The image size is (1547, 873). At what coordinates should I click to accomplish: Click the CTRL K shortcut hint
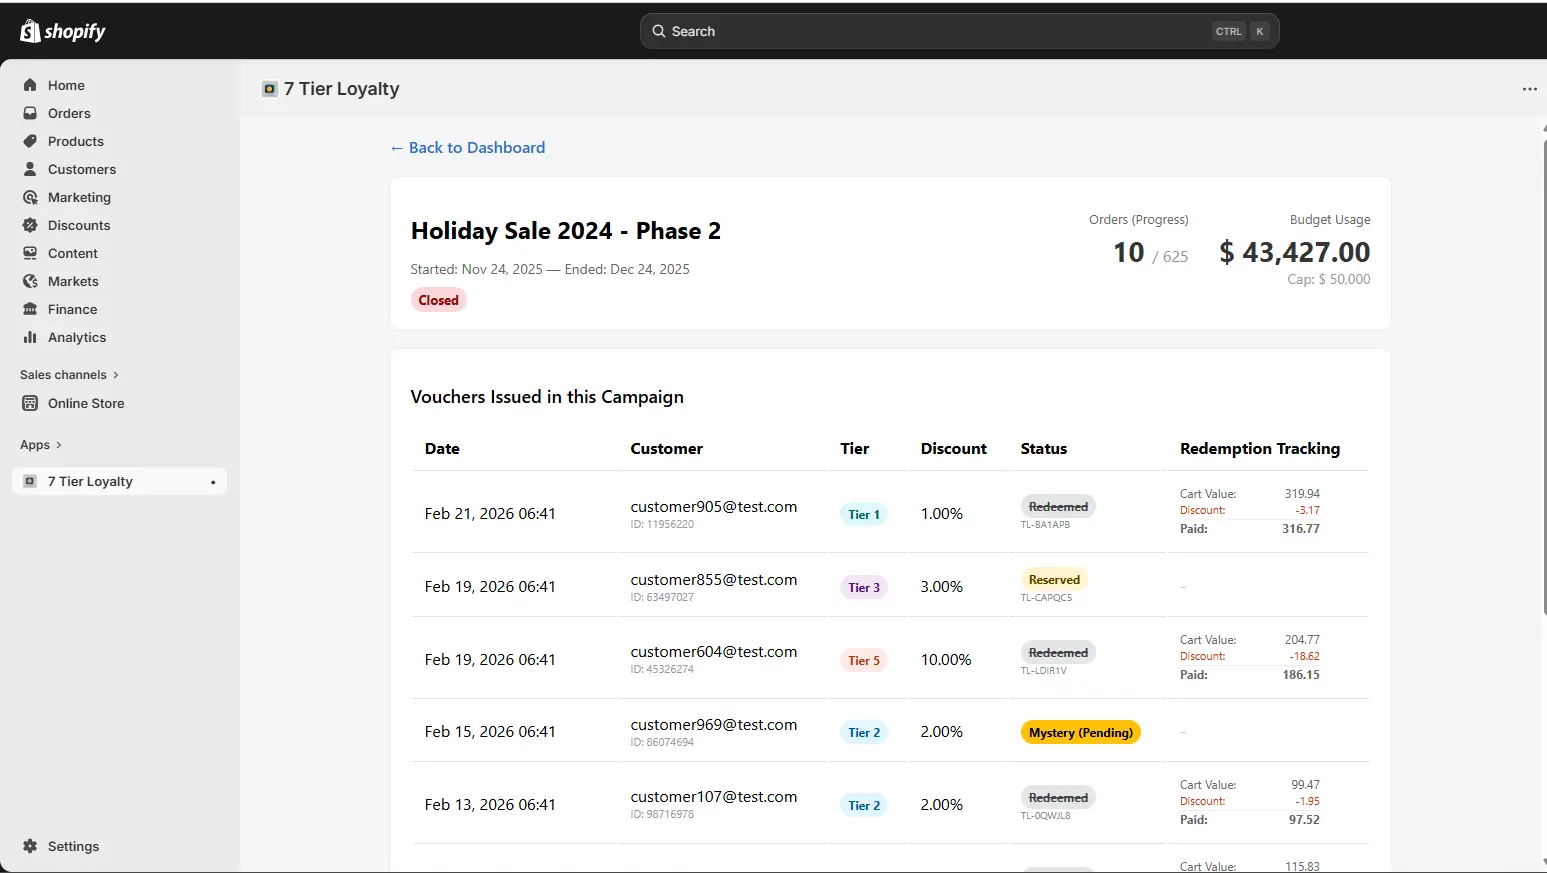(x=1241, y=31)
